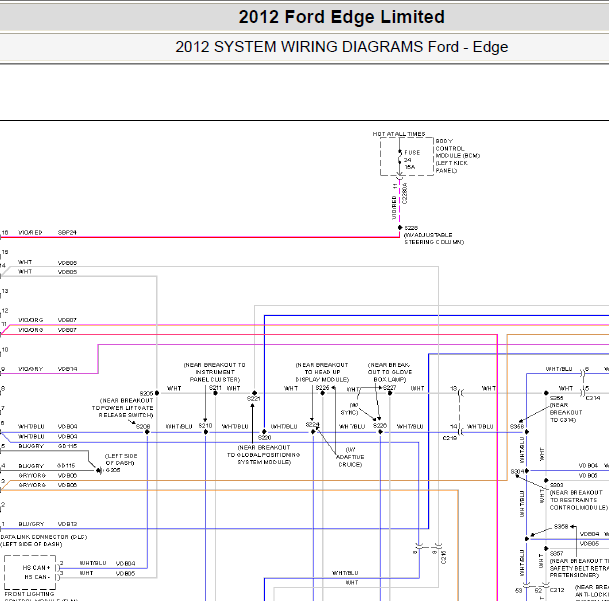
Task: Click the 'NEAR BREAKOUT TO GLOBAL POSITIONING SYSTEM MODULE' note
Action: point(264,455)
